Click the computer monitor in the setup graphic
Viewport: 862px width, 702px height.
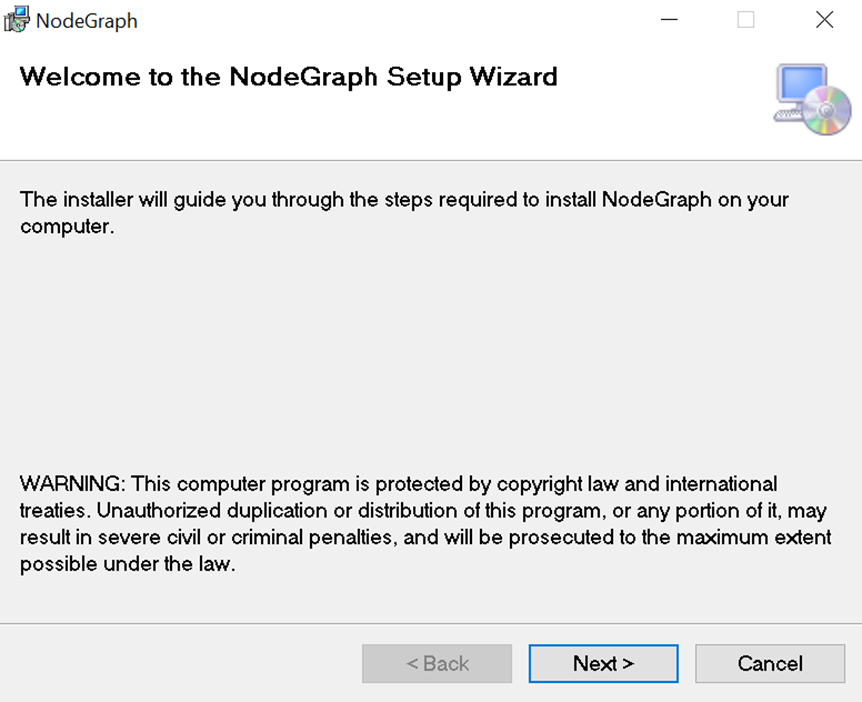point(800,88)
